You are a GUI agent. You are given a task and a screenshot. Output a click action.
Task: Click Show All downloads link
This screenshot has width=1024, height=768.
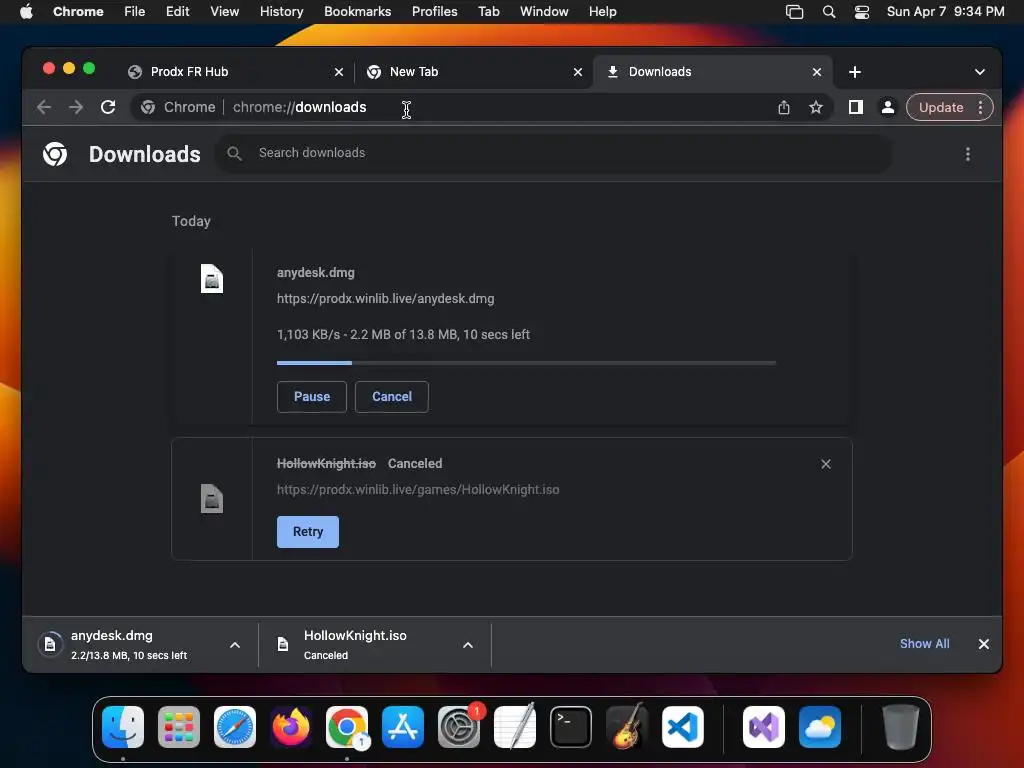coord(924,644)
